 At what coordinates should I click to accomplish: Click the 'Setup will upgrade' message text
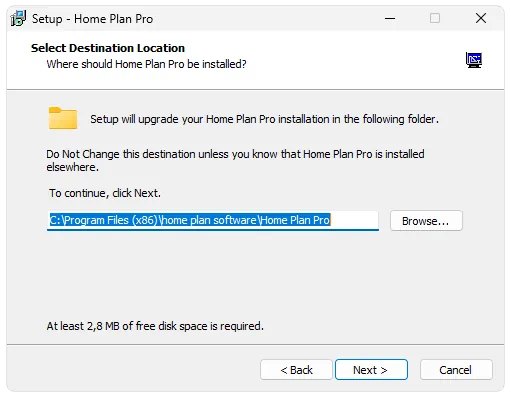[x=264, y=119]
